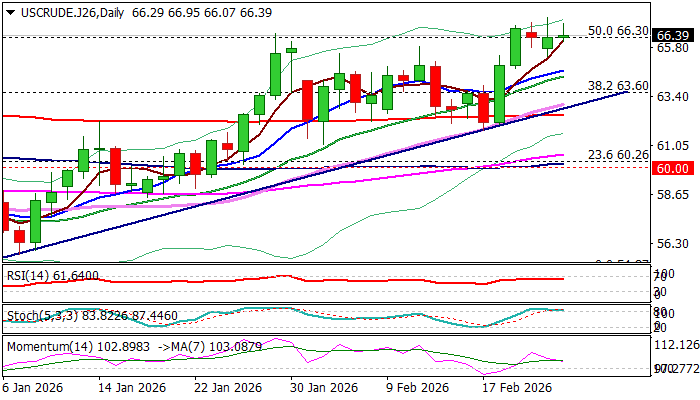Select the 14 Jan 2026 date marker
700x400 pixels.
[132, 388]
